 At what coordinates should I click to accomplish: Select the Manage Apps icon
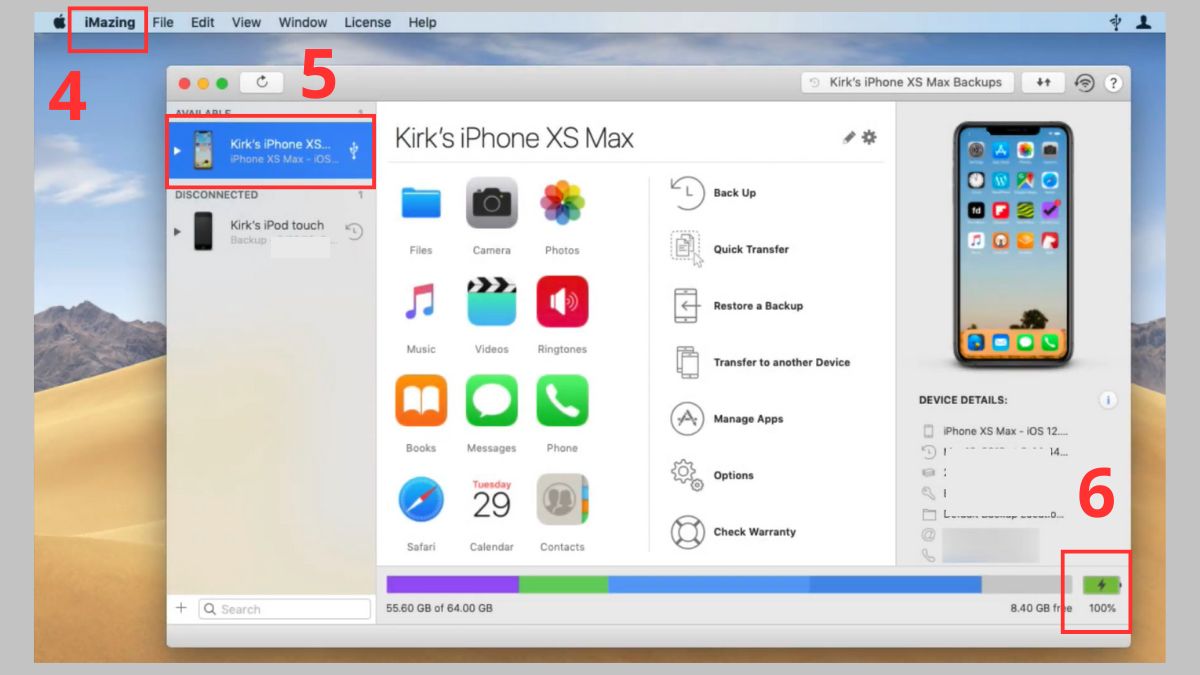pos(685,419)
